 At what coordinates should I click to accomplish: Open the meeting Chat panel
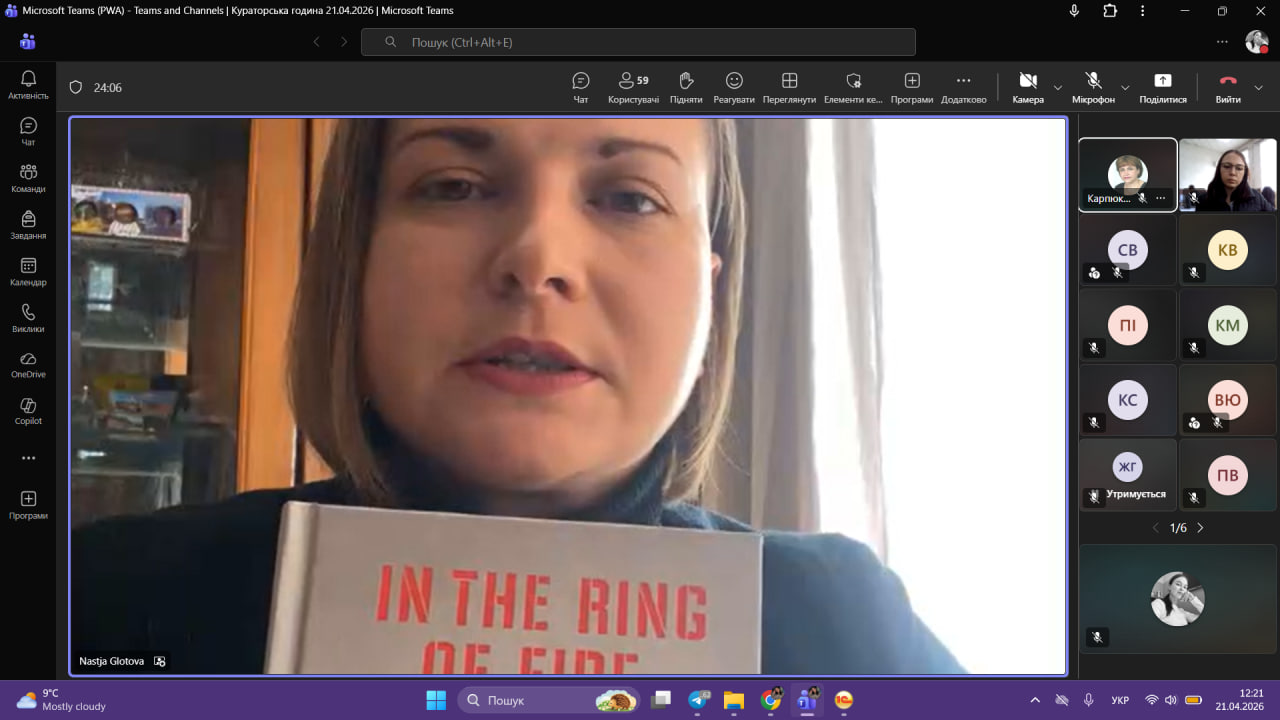580,87
